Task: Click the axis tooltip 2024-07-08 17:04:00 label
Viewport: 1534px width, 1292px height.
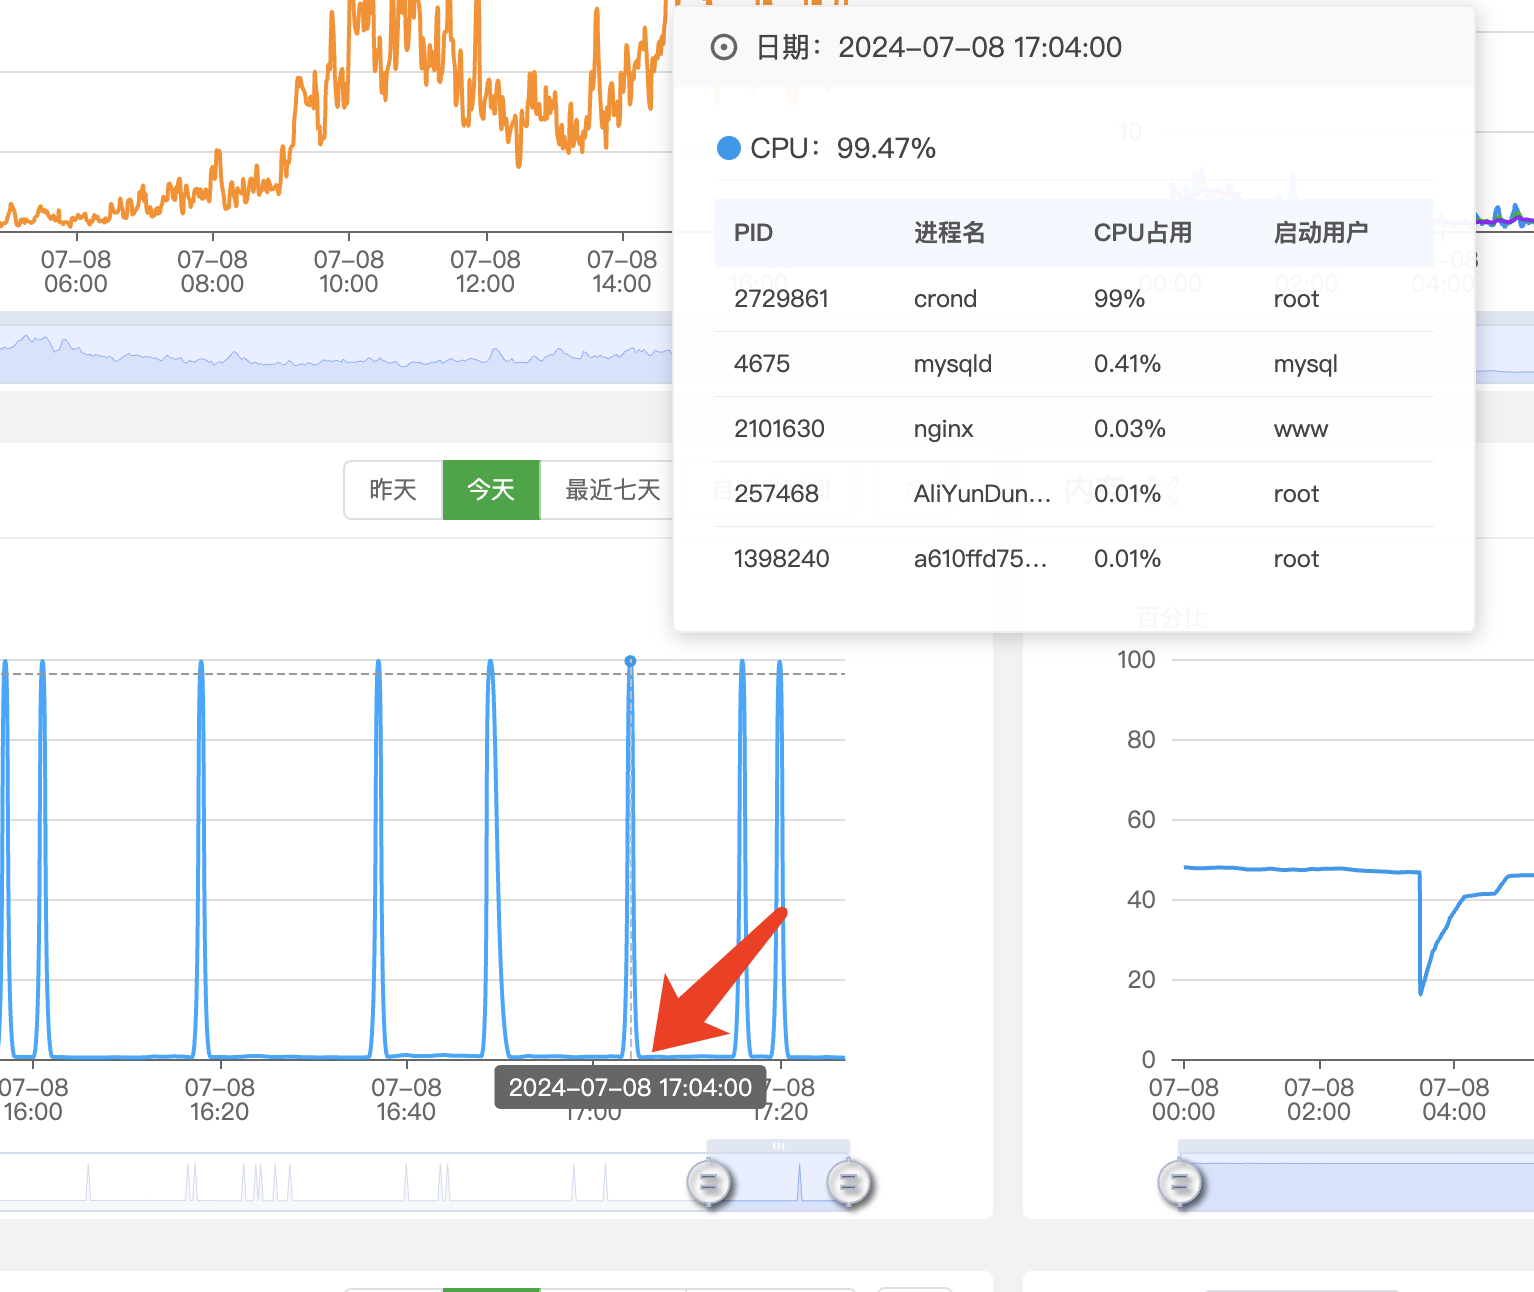Action: pos(630,1088)
